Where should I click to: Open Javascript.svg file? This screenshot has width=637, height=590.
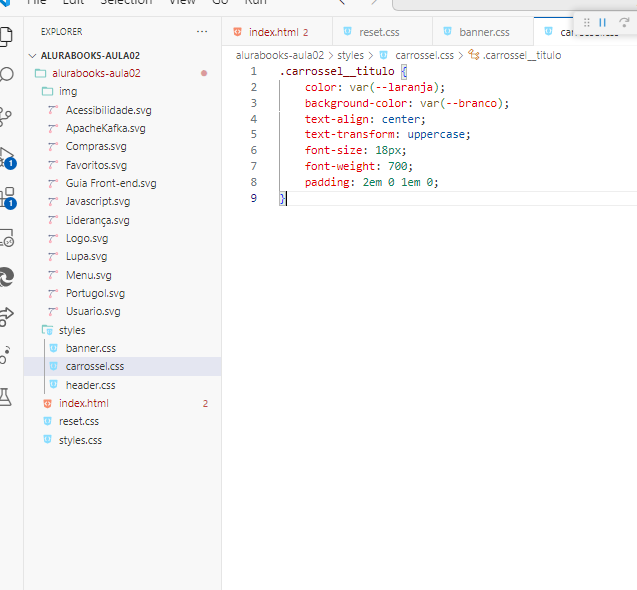[122, 202]
